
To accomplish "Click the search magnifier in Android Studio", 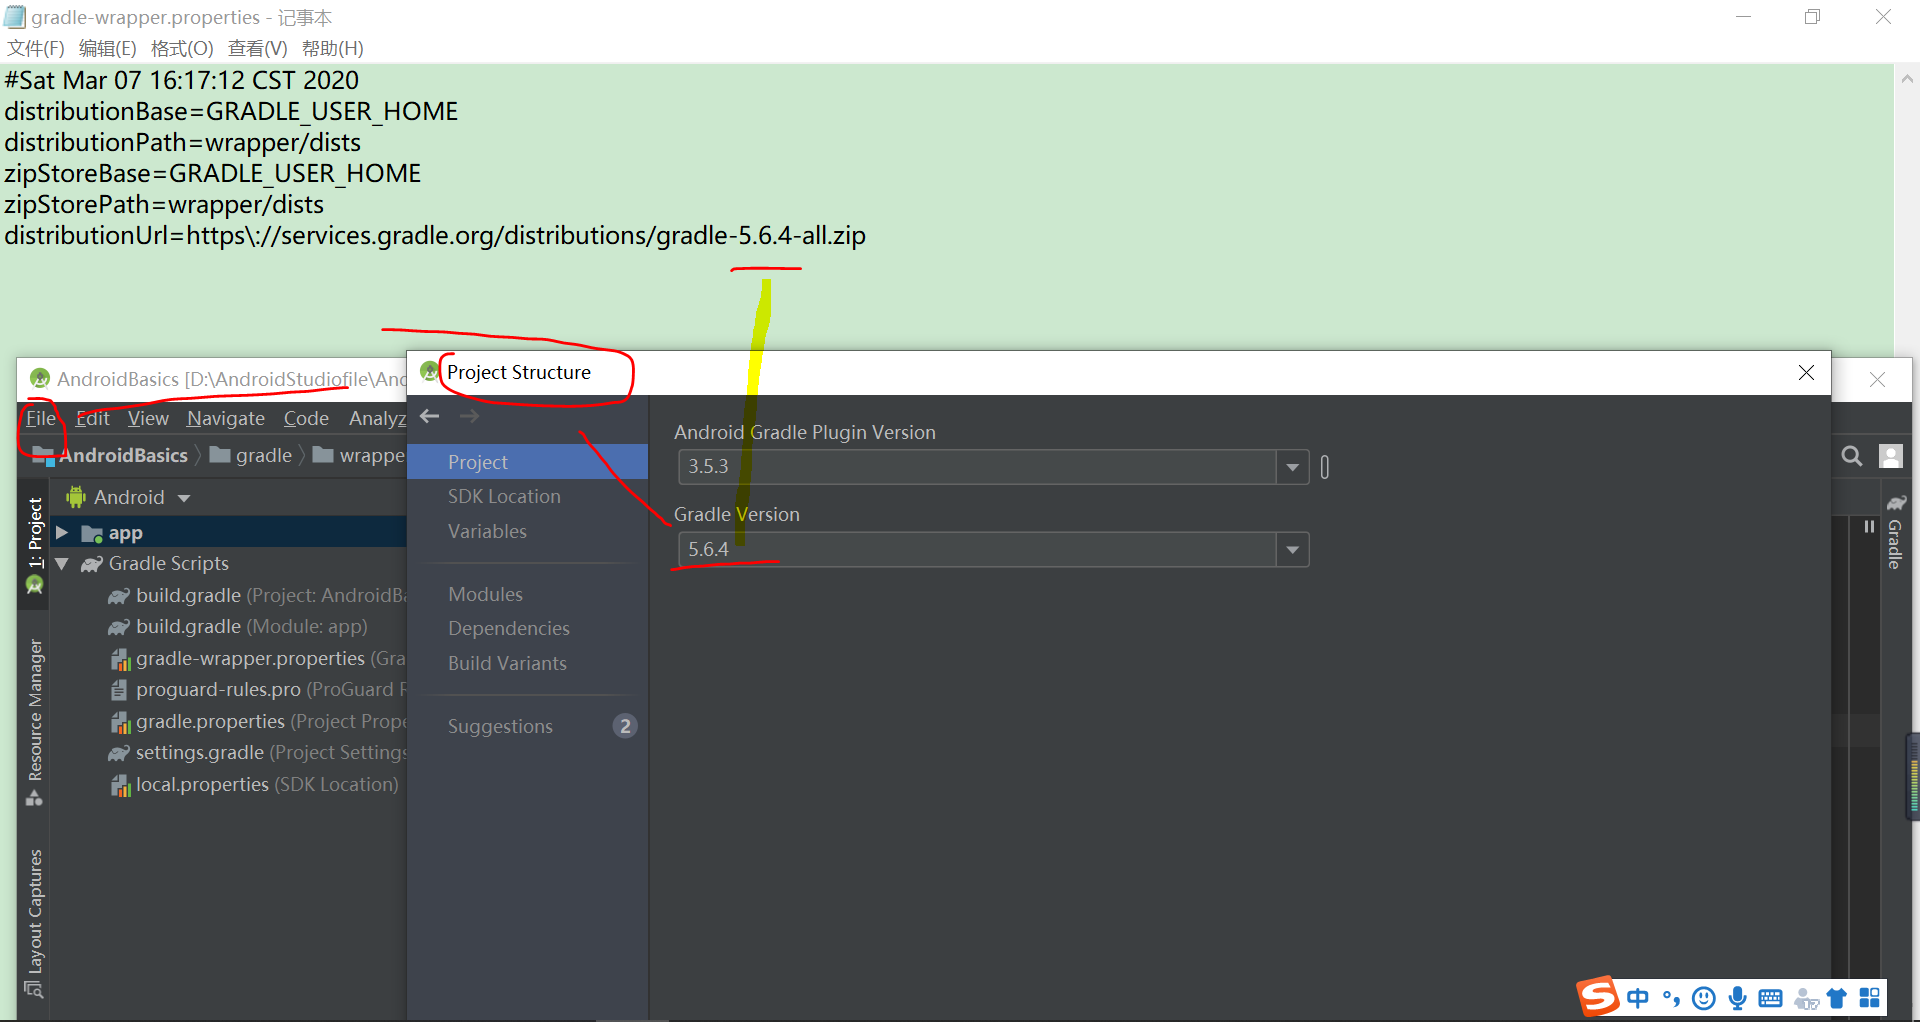I will (x=1852, y=457).
